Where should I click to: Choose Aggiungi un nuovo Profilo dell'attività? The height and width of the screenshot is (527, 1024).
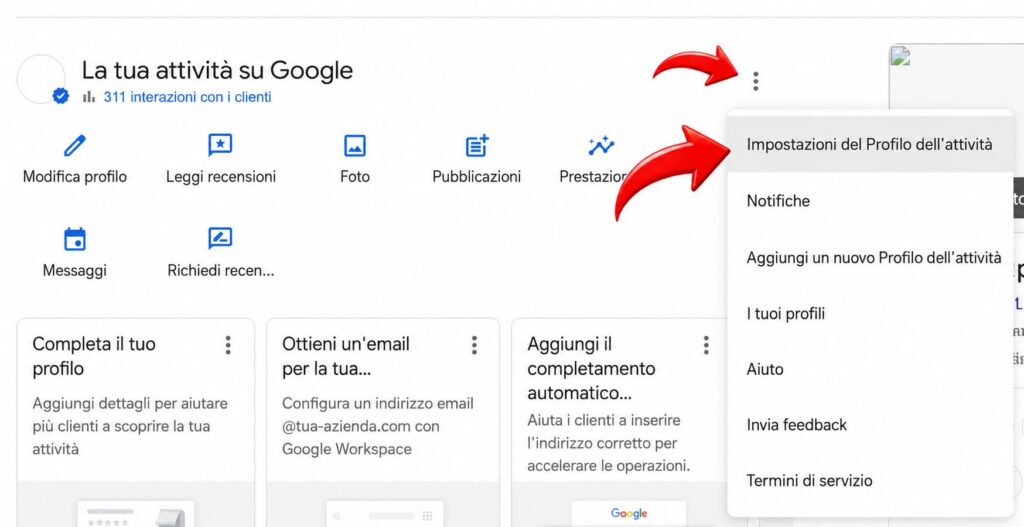point(870,257)
